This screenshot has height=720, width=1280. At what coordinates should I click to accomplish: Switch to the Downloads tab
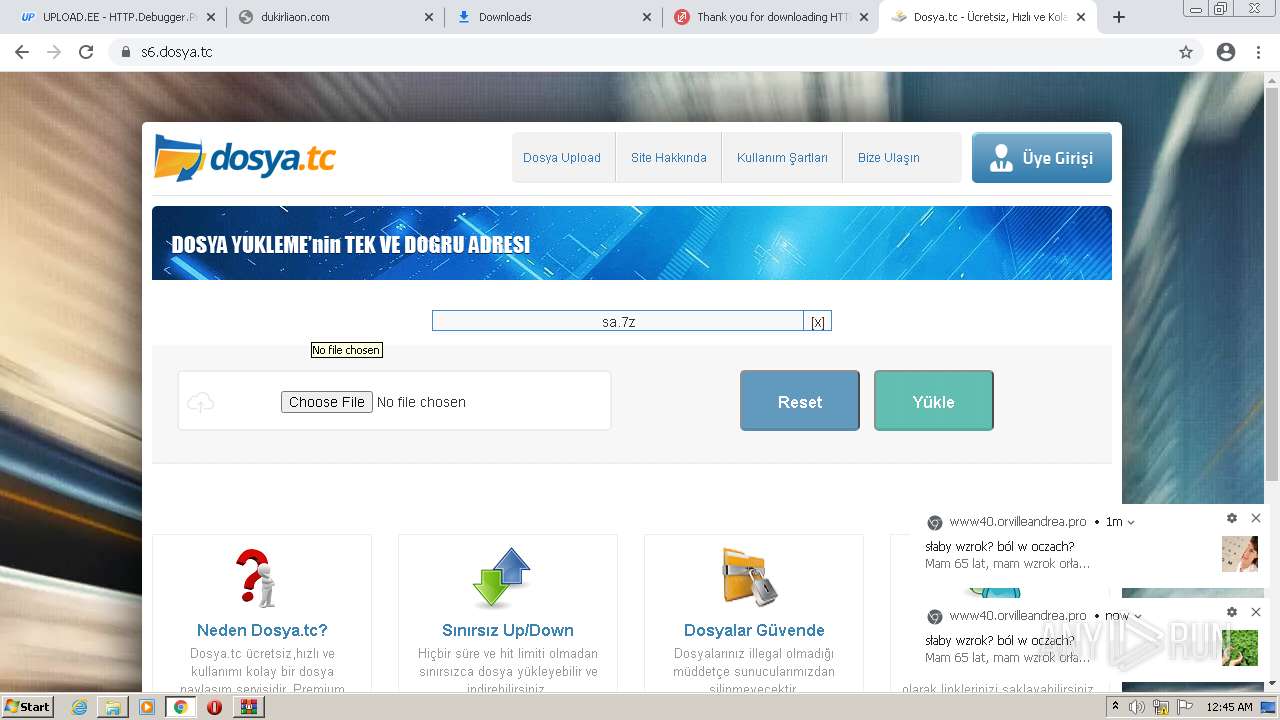(553, 17)
